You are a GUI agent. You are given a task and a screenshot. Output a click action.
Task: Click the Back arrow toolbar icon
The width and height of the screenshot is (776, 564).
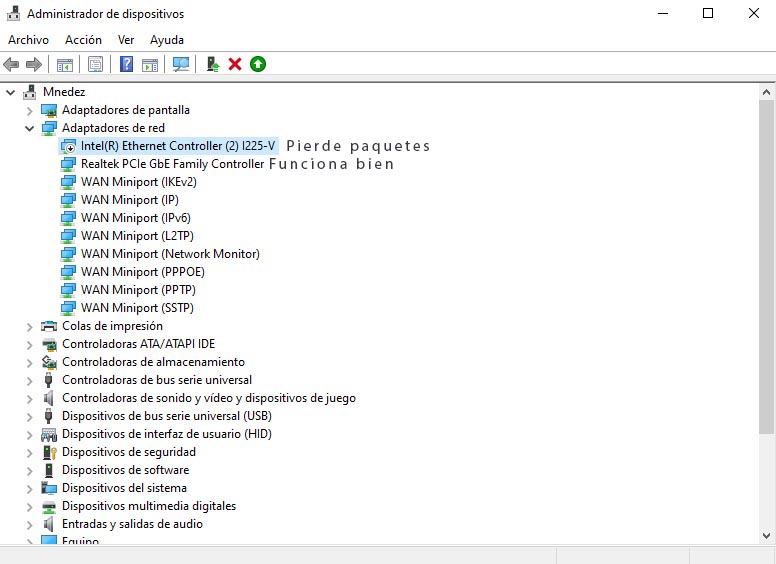click(11, 64)
